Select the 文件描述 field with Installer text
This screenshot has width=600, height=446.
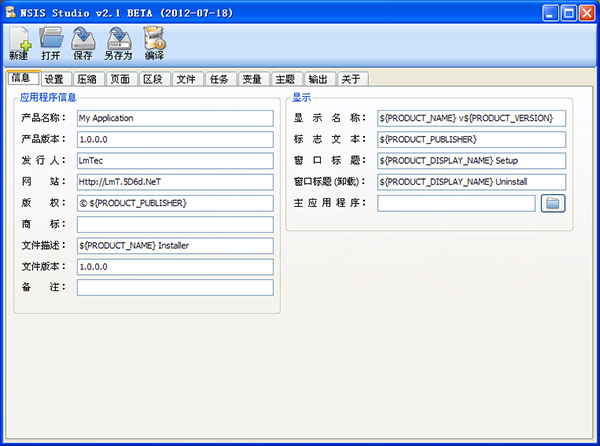coord(175,246)
